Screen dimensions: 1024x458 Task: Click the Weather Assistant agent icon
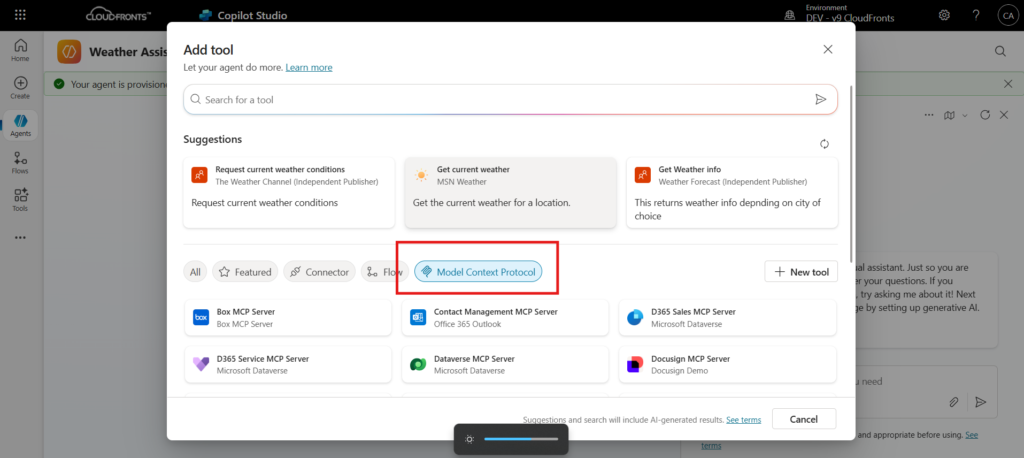[69, 52]
